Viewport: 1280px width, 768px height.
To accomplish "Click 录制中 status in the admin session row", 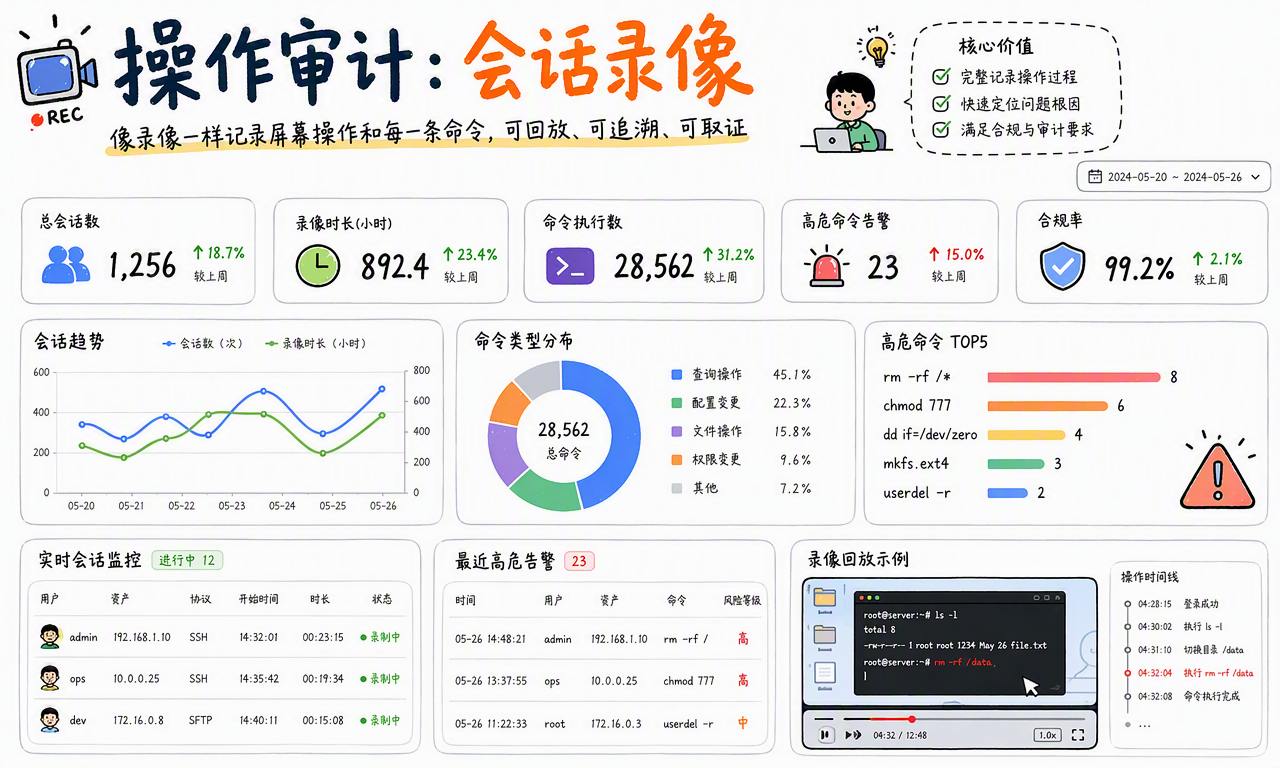I will [x=380, y=637].
